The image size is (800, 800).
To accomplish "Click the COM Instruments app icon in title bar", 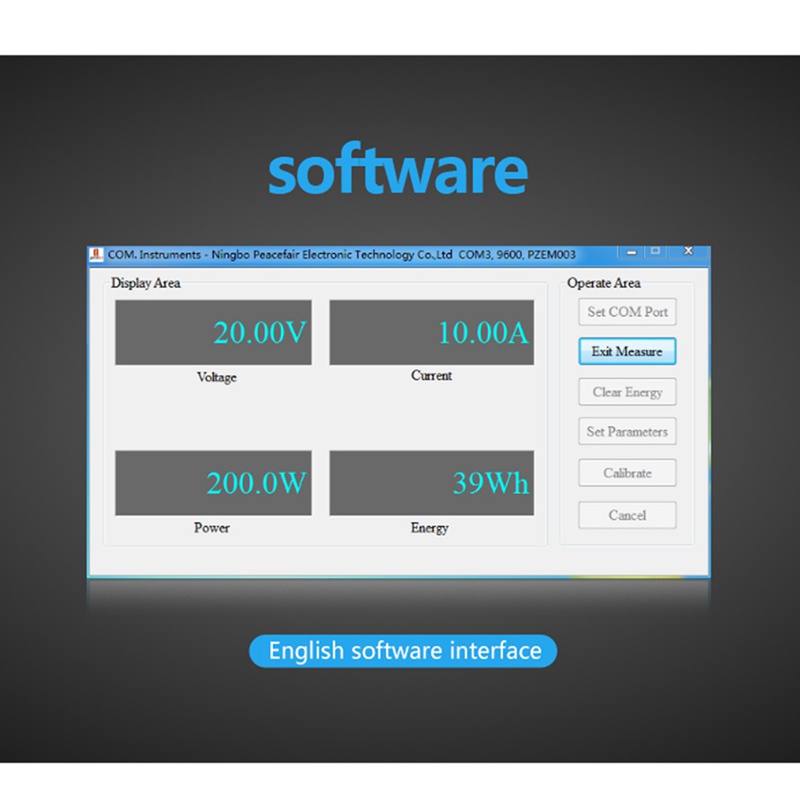I will (x=96, y=255).
